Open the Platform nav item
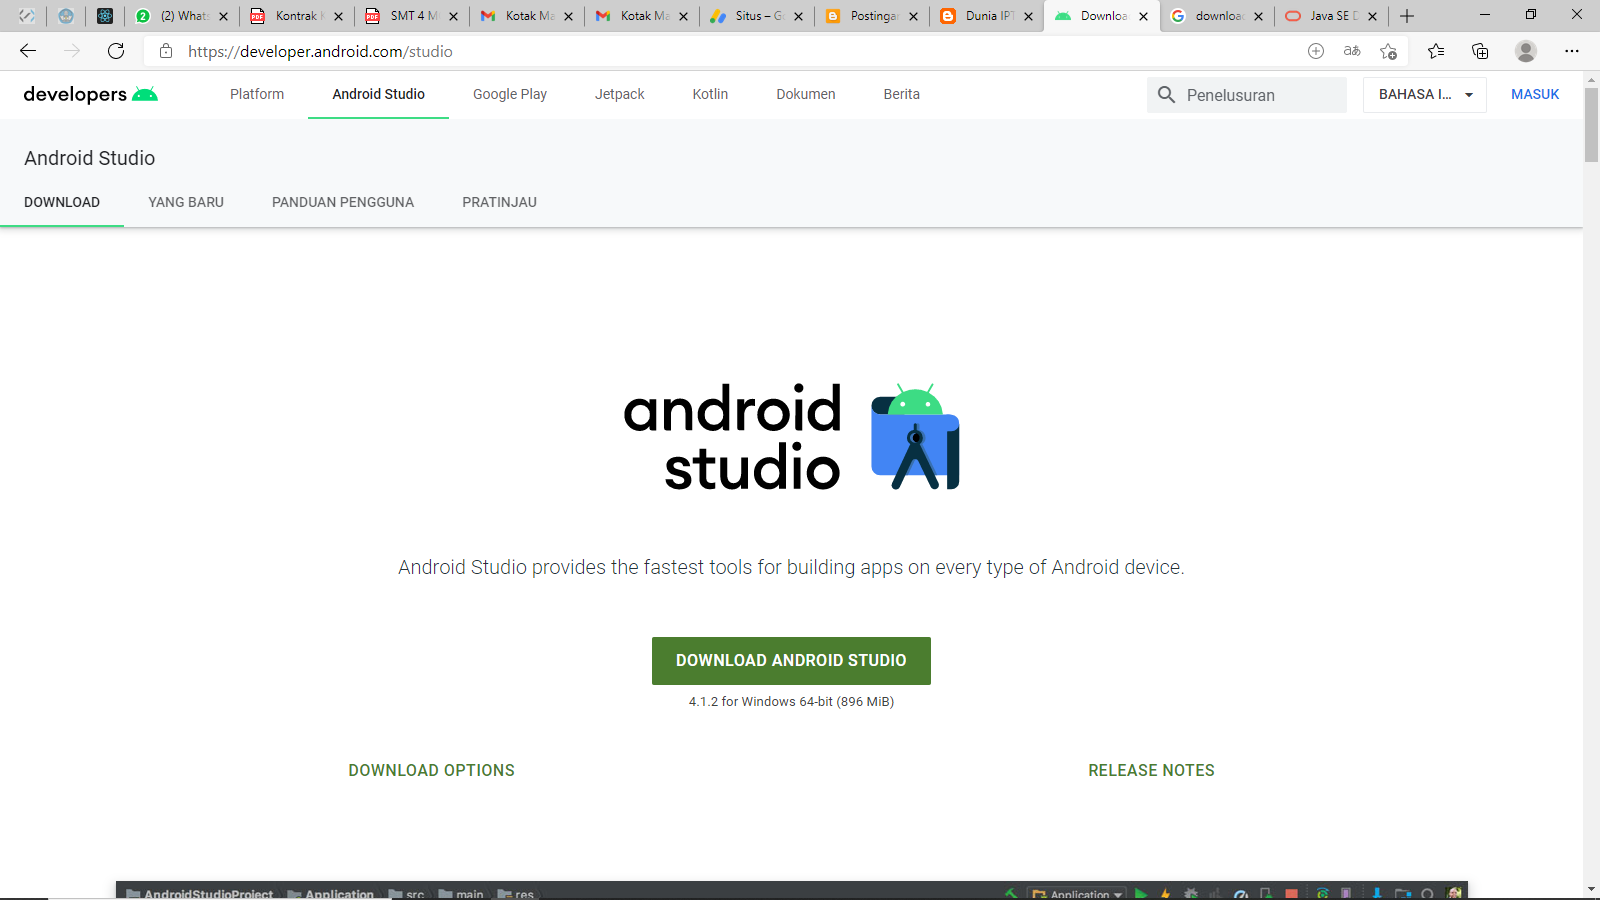Screen dimensions: 1600x900 tap(257, 94)
